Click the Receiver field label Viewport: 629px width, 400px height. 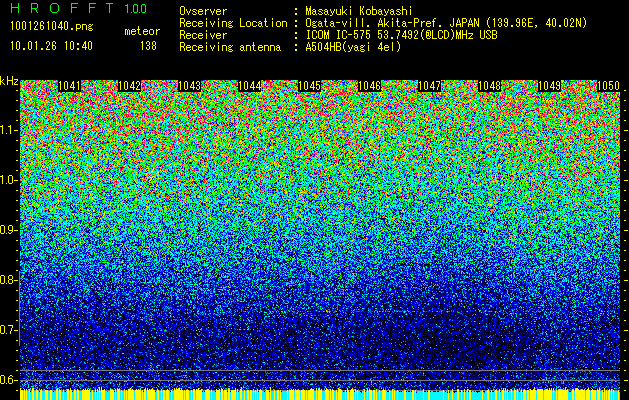click(x=203, y=35)
